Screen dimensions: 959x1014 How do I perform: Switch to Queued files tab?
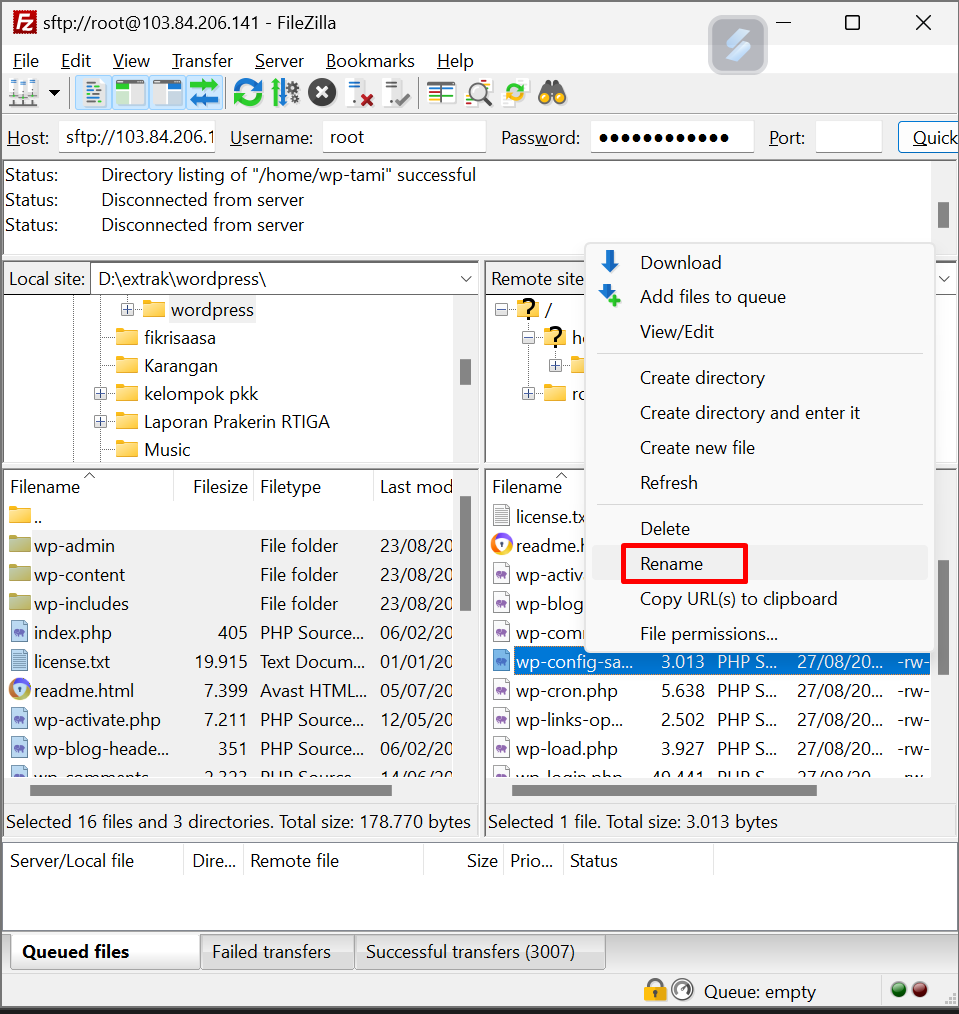(104, 952)
